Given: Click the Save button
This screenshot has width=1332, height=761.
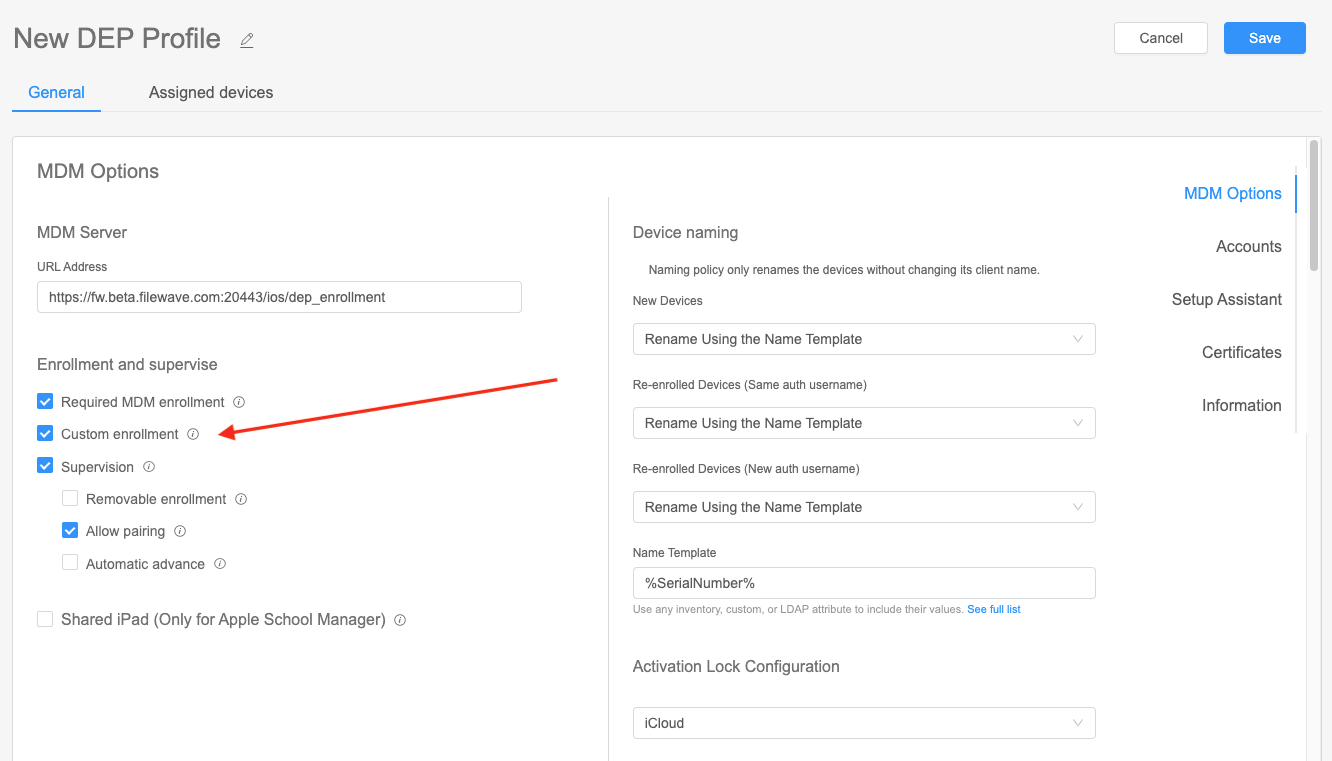Looking at the screenshot, I should (1265, 38).
